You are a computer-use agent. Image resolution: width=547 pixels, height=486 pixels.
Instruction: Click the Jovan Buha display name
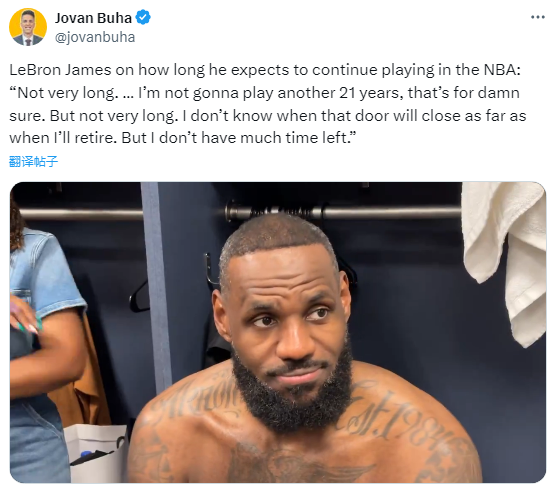click(93, 18)
